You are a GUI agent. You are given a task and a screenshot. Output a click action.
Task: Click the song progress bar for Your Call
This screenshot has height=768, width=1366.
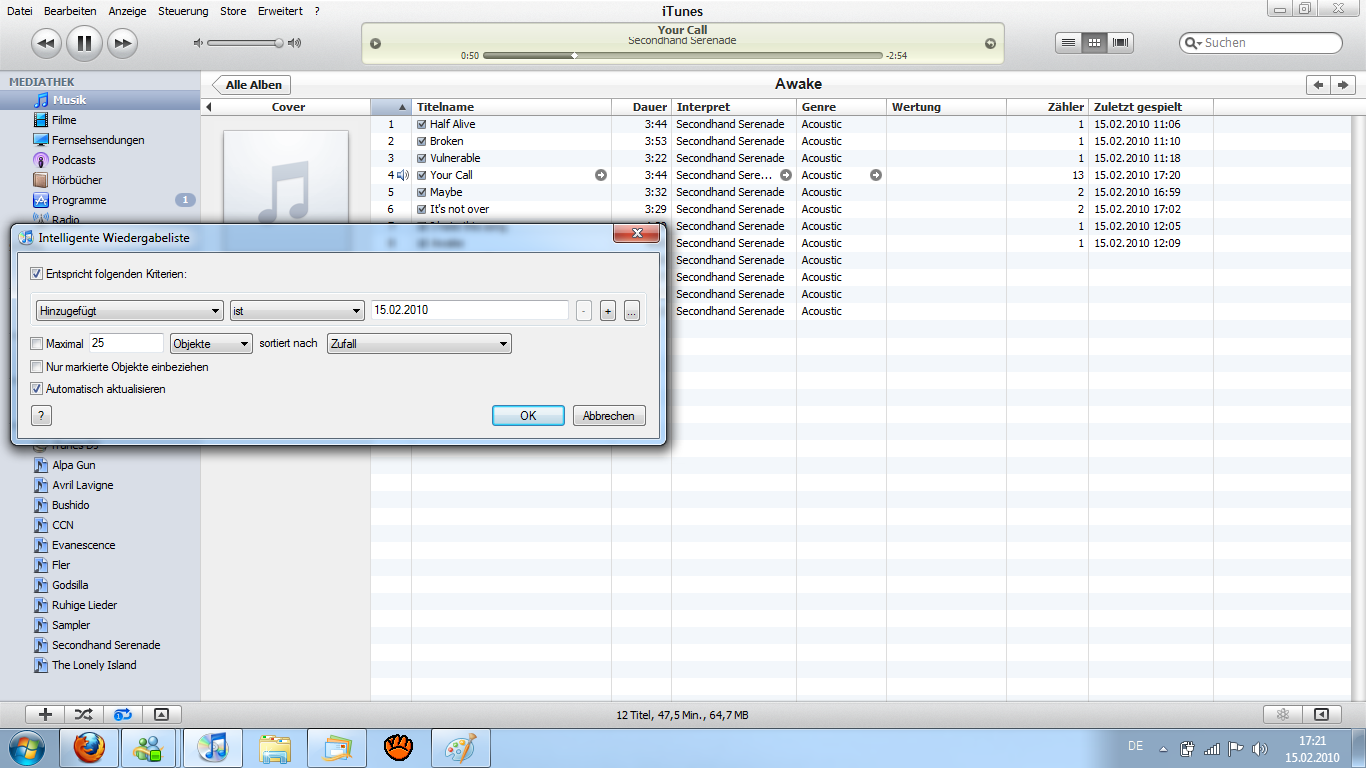(683, 56)
